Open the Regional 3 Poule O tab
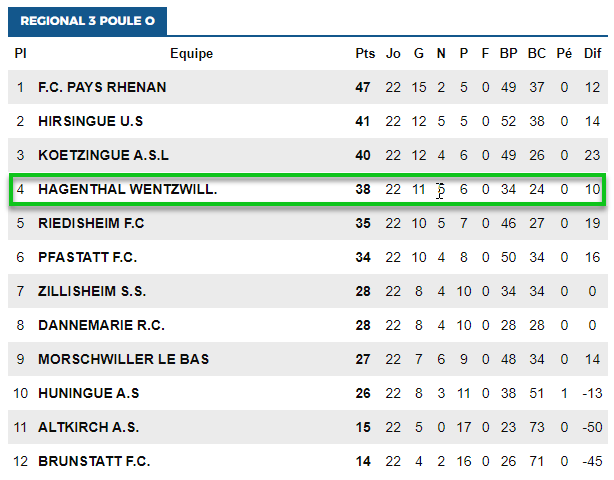The height and width of the screenshot is (480, 614). point(88,20)
